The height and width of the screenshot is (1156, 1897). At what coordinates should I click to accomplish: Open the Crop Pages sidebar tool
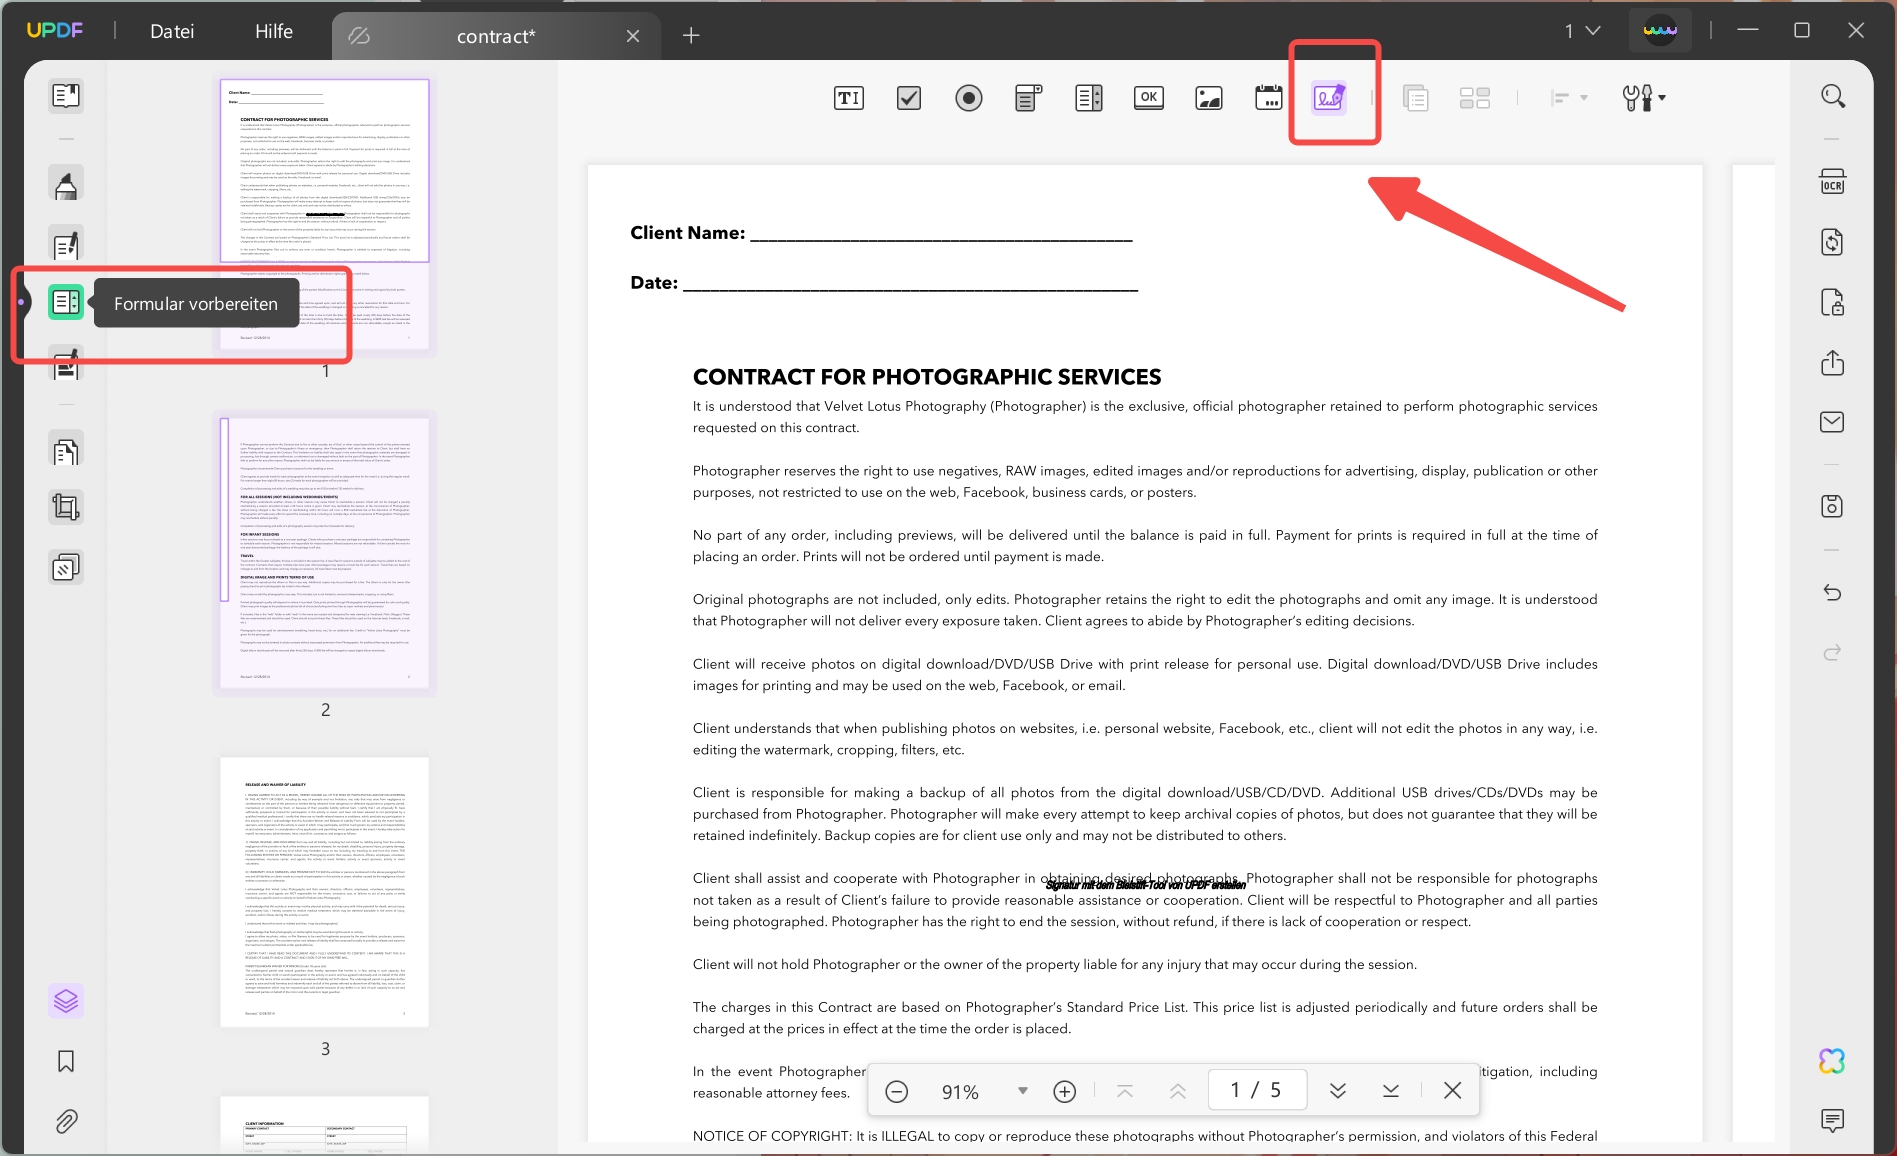pyautogui.click(x=66, y=509)
